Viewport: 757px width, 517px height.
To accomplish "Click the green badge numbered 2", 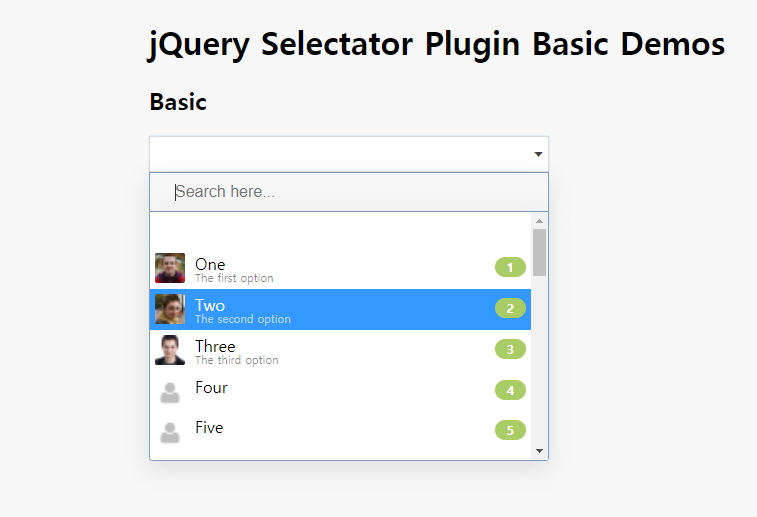I will 510,308.
